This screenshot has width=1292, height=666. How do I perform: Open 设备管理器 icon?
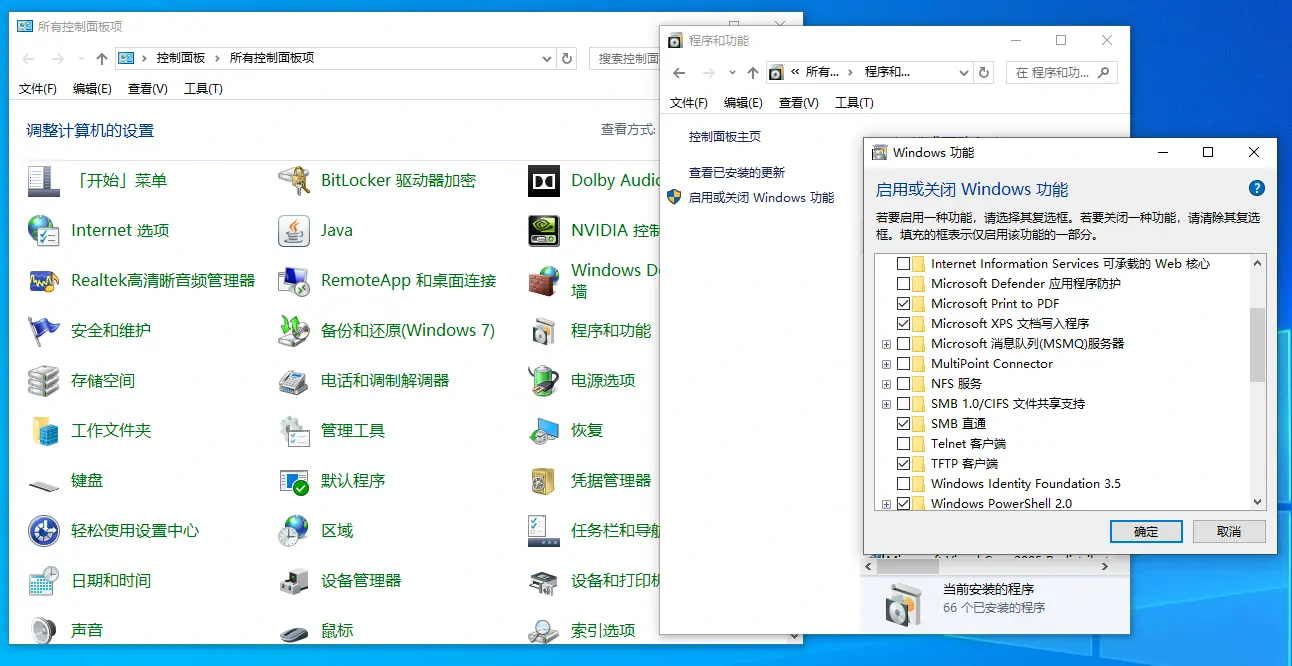pyautogui.click(x=294, y=581)
